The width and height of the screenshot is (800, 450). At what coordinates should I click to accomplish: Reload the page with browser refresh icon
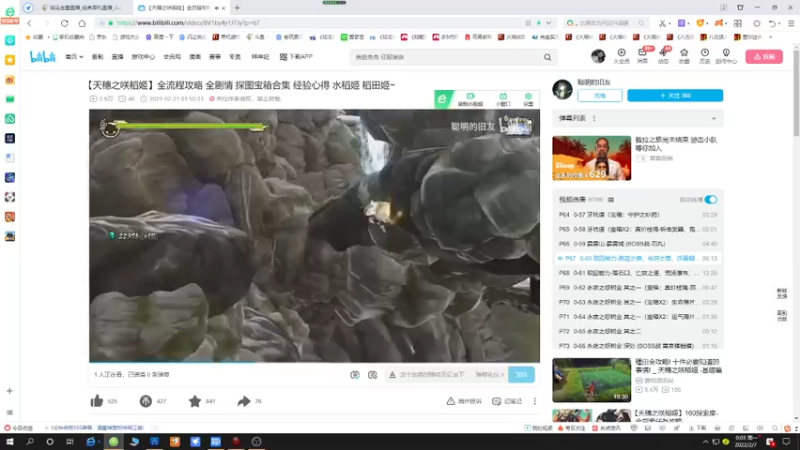(x=64, y=23)
